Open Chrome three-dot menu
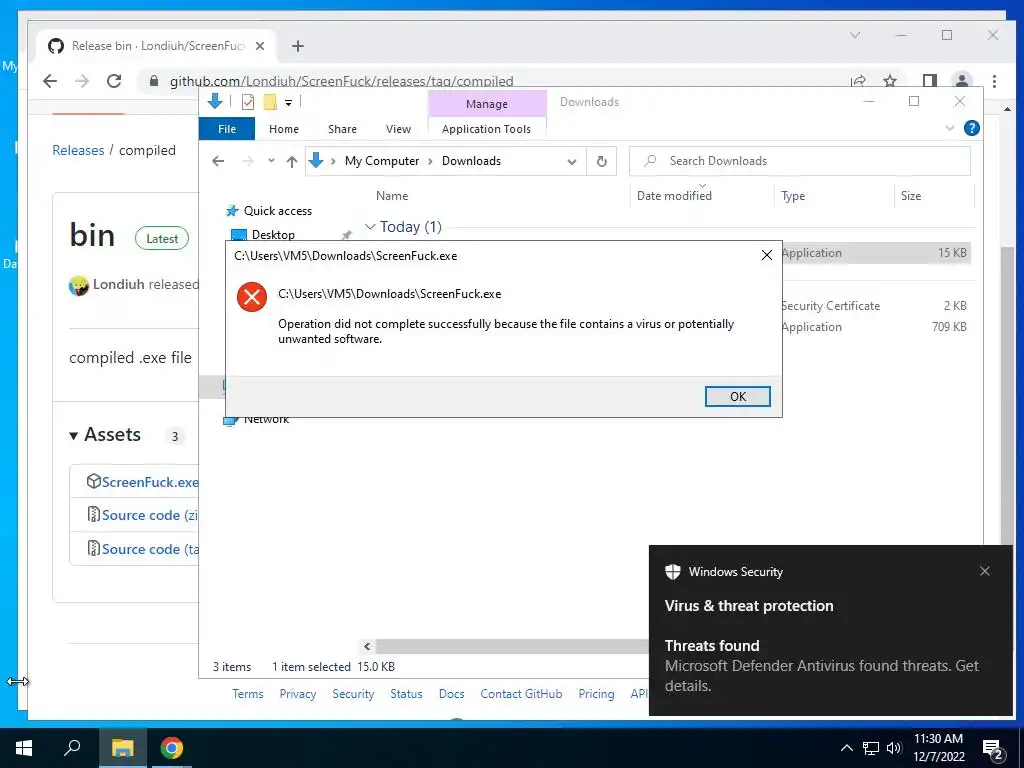This screenshot has width=1024, height=768. pyautogui.click(x=994, y=81)
